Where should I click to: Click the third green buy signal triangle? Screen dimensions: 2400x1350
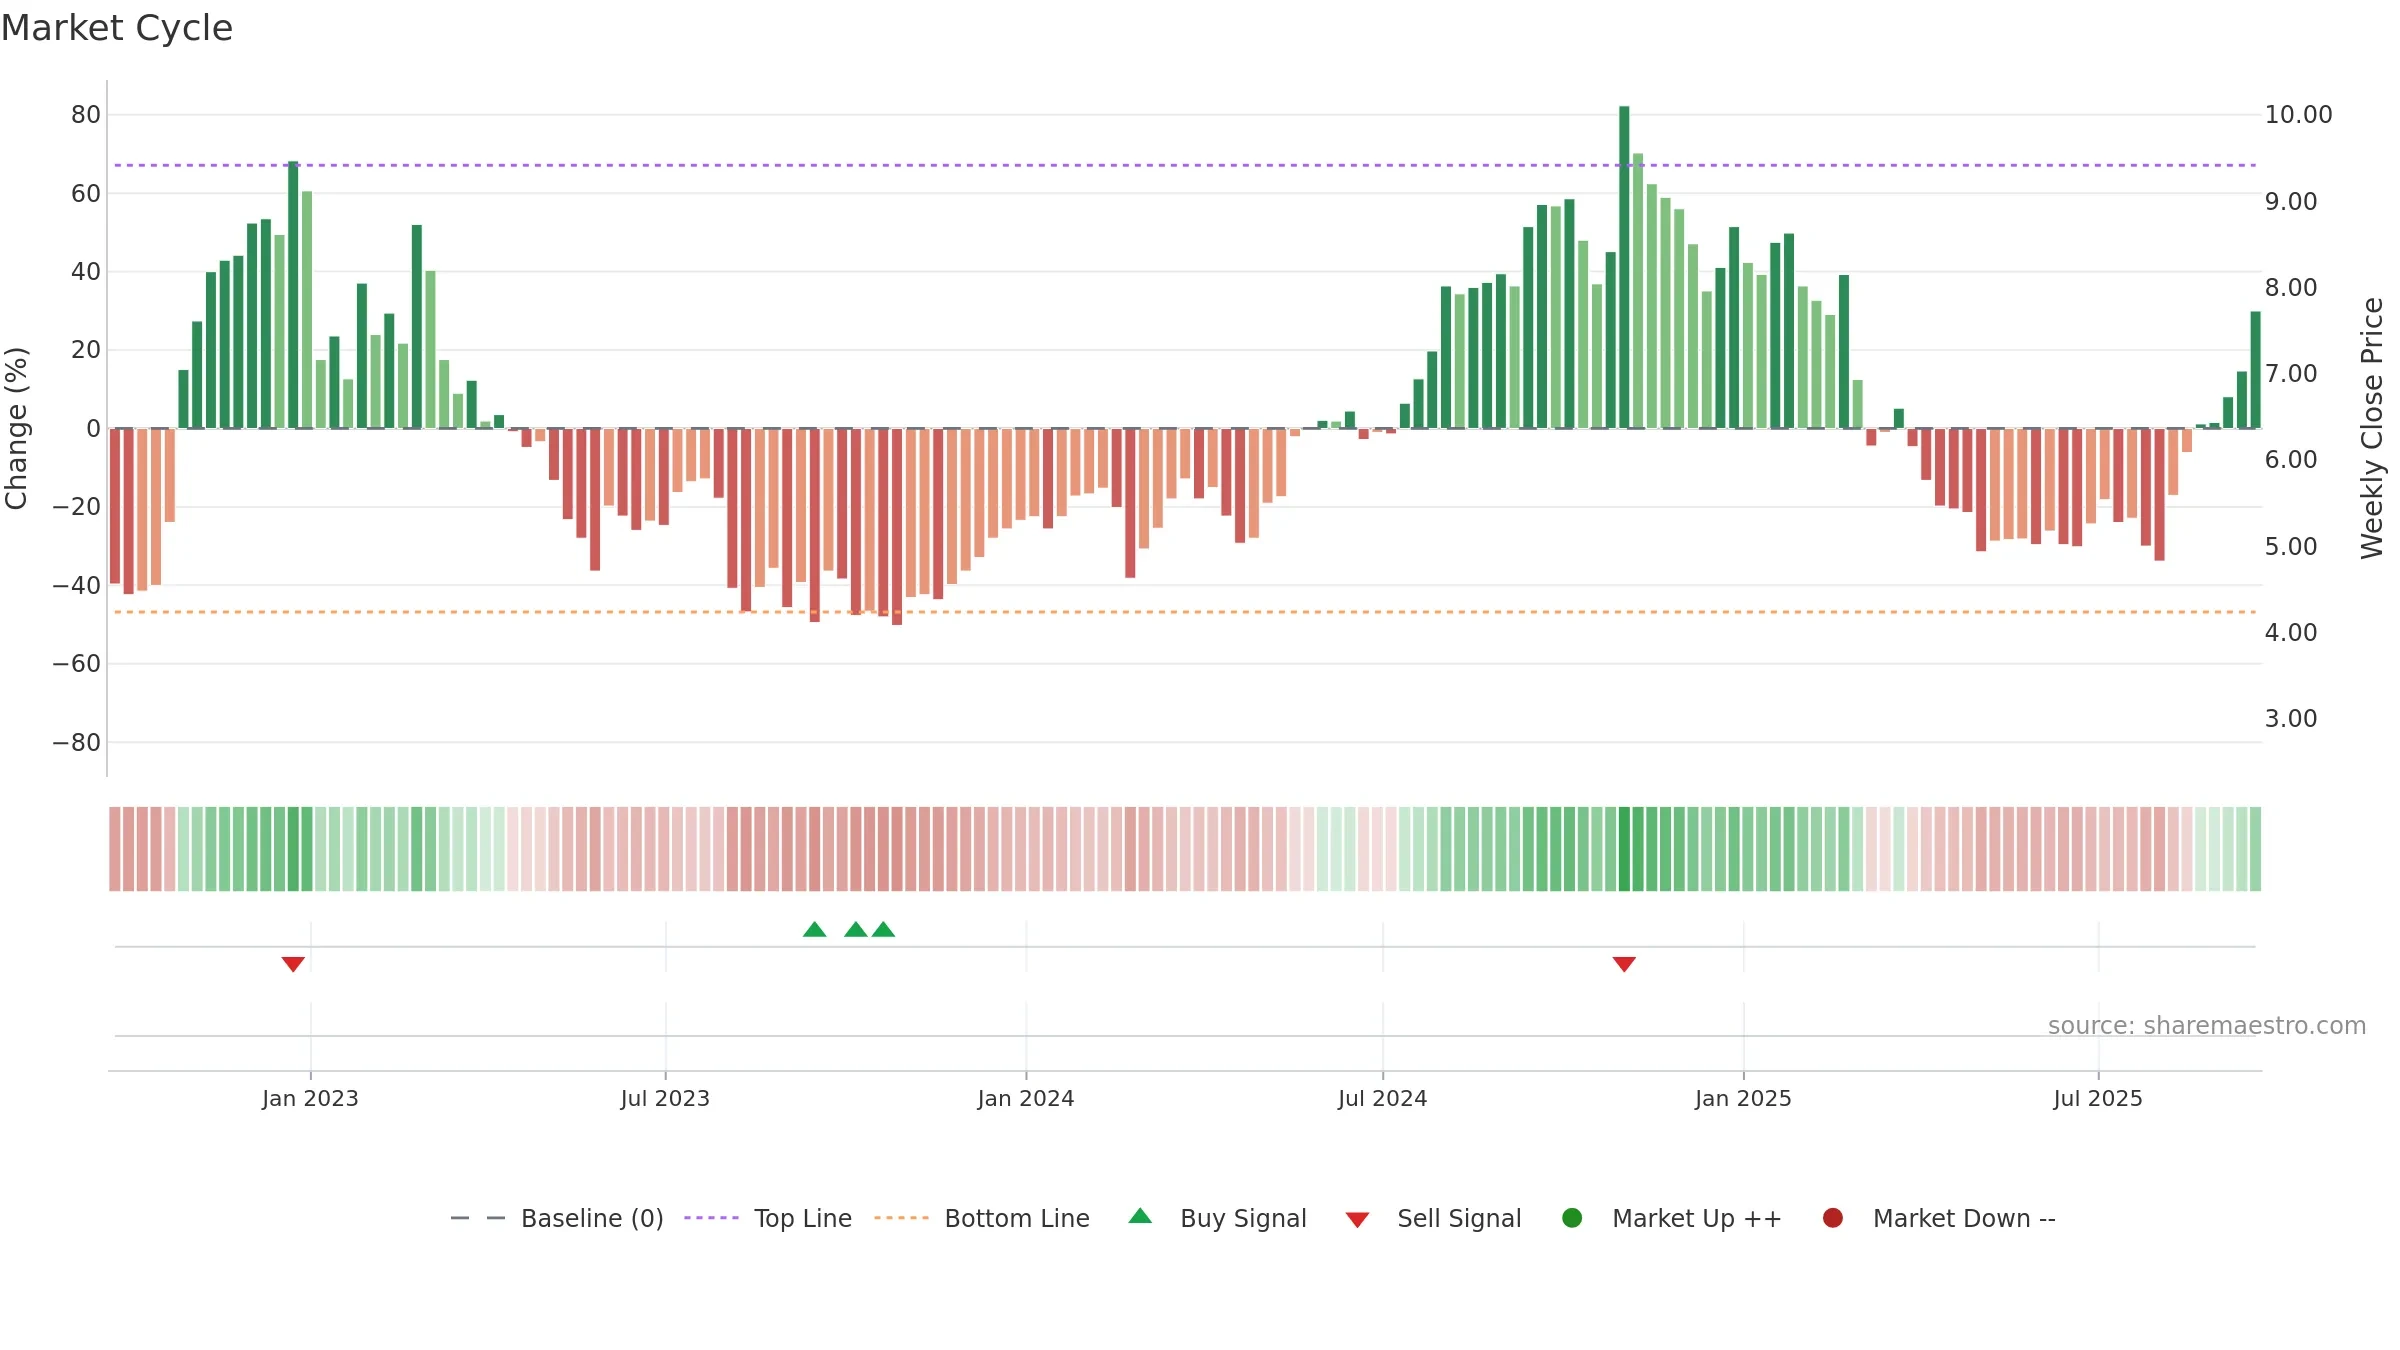[x=883, y=929]
